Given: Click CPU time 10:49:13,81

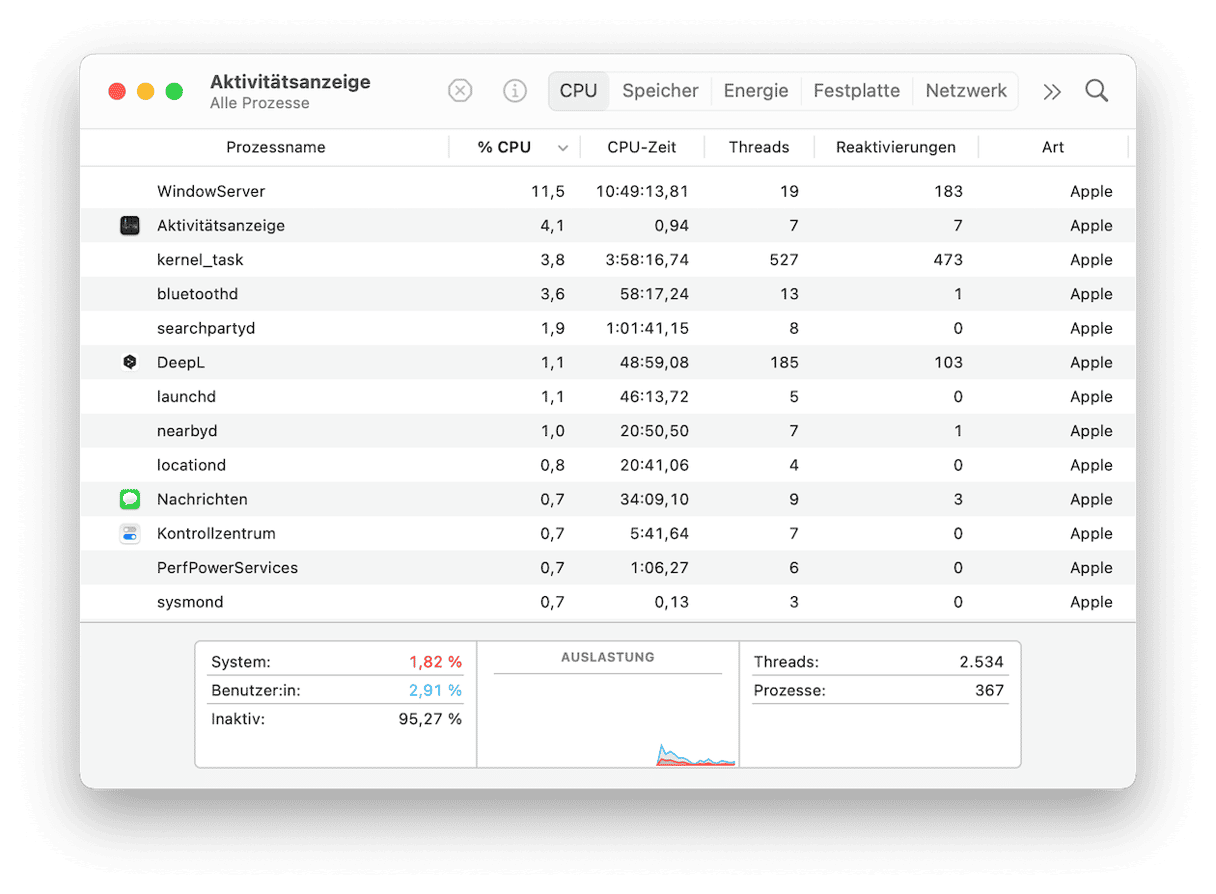Looking at the screenshot, I should click(642, 191).
